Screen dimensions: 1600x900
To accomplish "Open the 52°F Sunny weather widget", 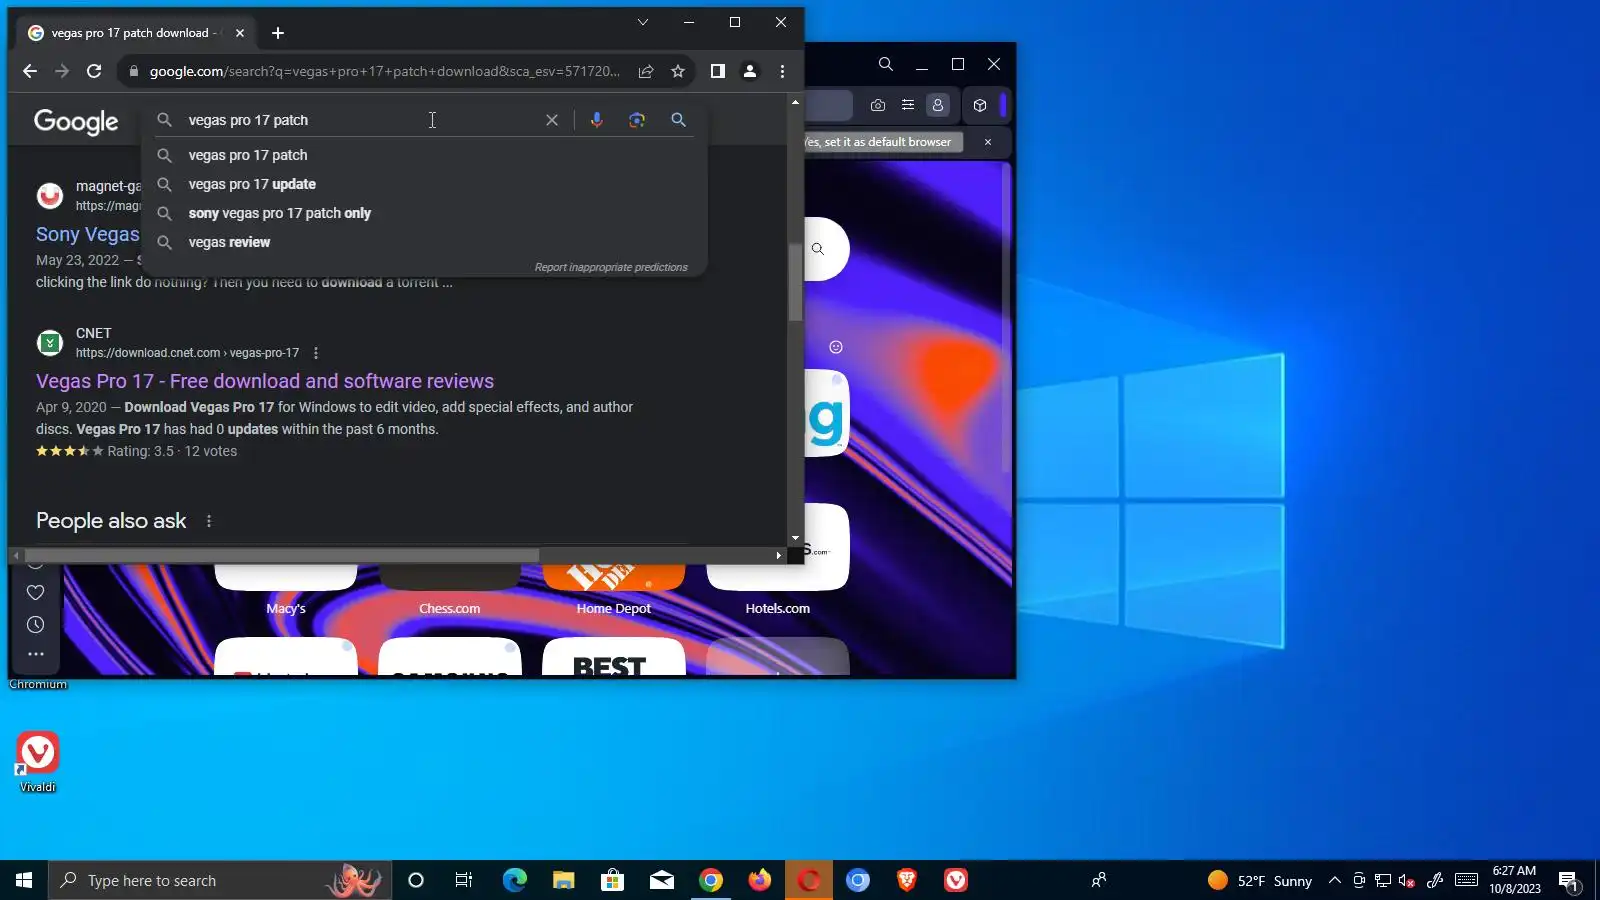I will point(1260,880).
